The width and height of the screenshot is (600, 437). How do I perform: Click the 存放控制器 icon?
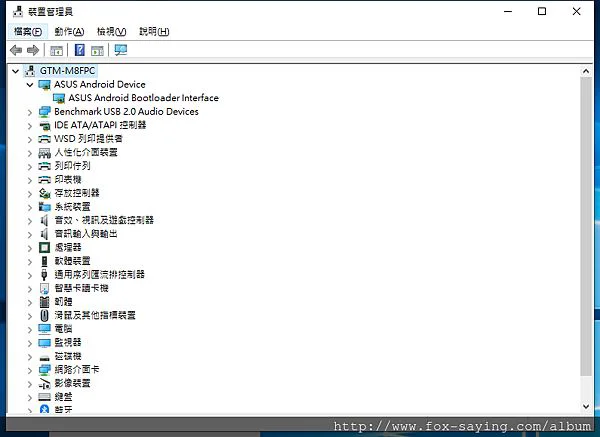pyautogui.click(x=44, y=193)
